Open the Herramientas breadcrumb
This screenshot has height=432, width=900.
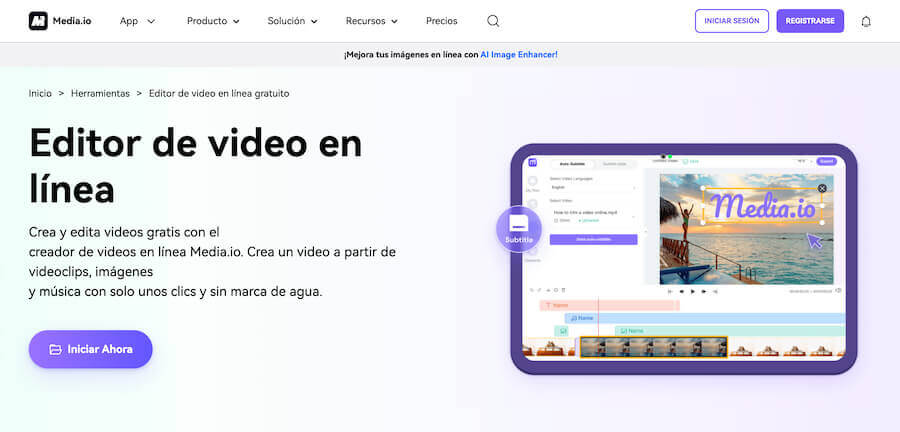[100, 93]
